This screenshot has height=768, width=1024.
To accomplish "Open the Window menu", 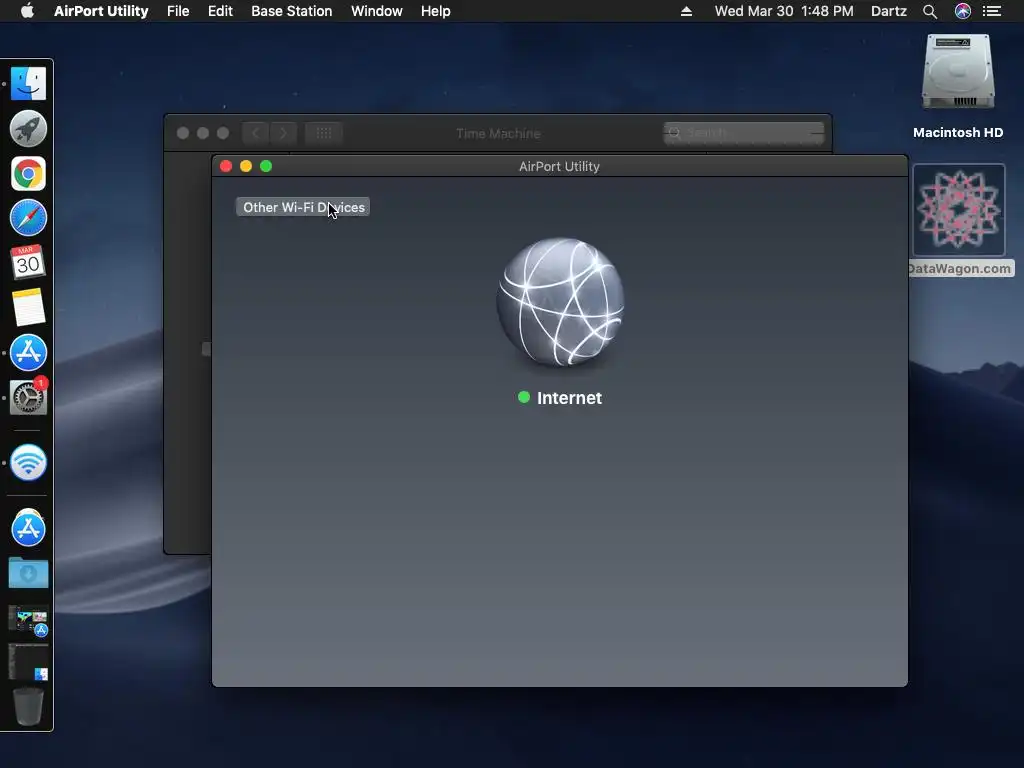I will pos(377,11).
